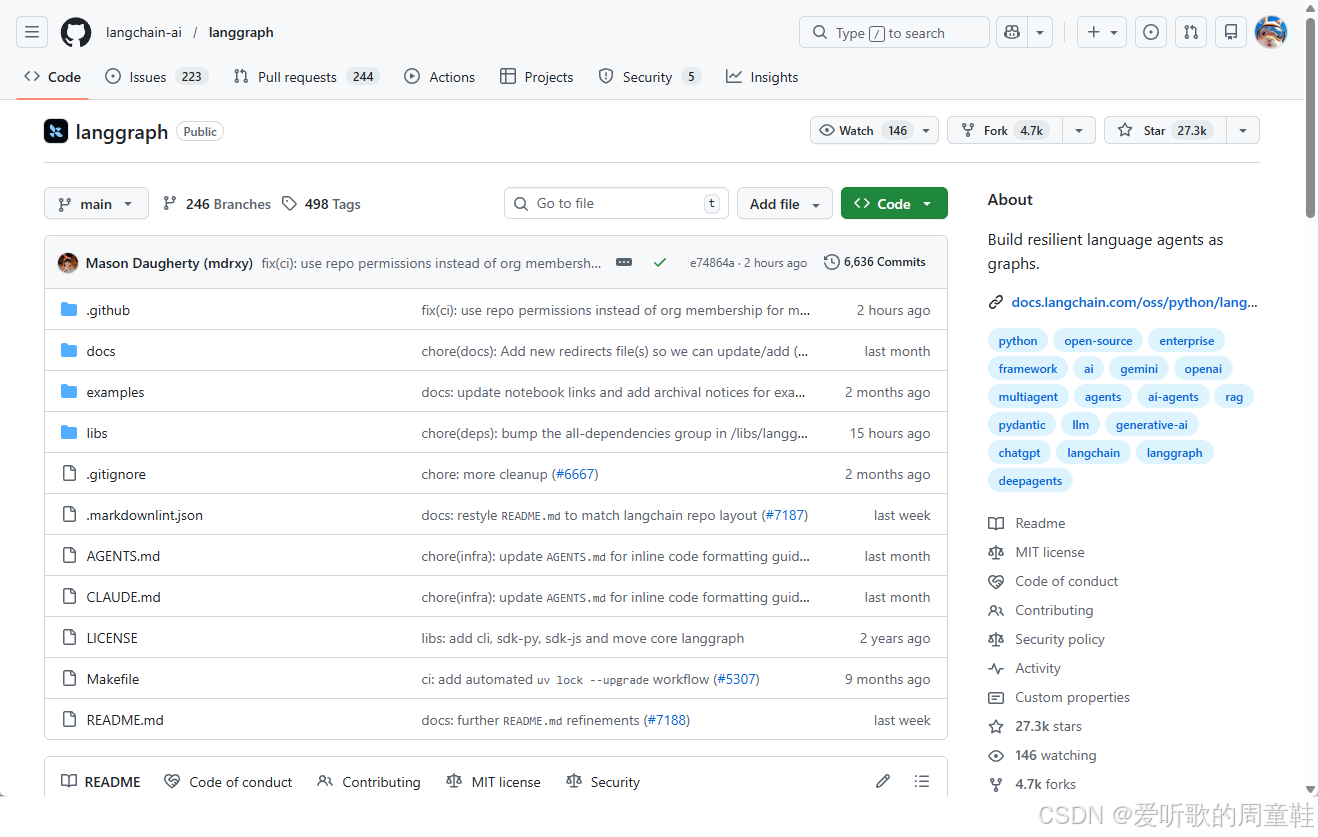Open commit hash e74864a
Screen dimensions: 1318x837
point(712,263)
